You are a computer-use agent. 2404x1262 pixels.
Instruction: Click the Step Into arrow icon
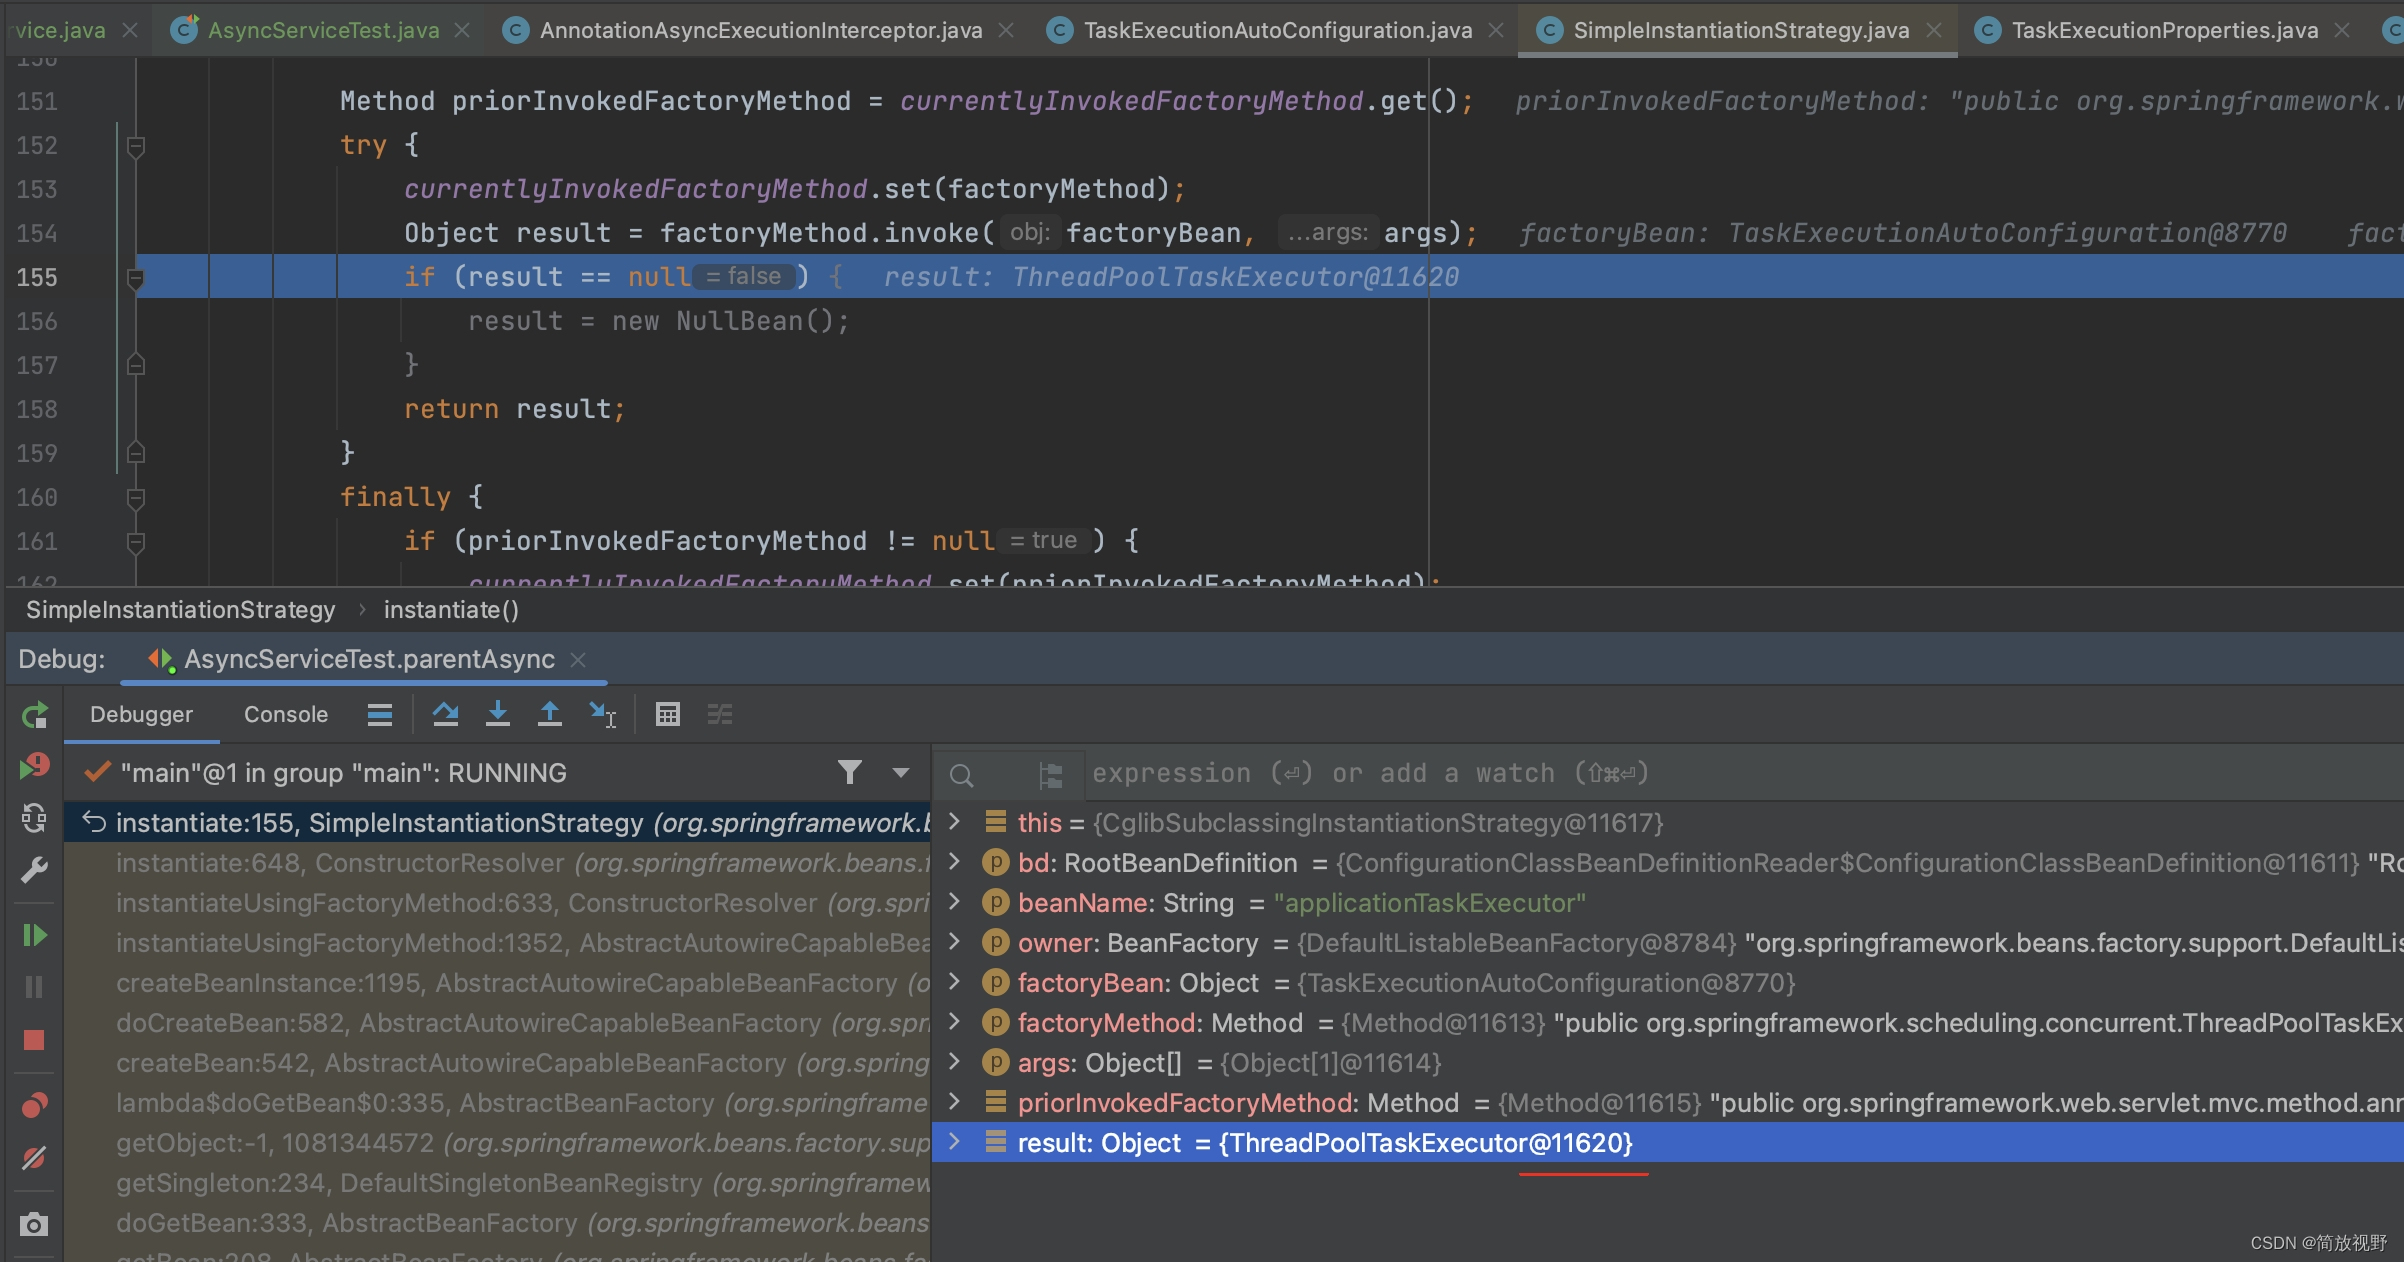(x=497, y=714)
